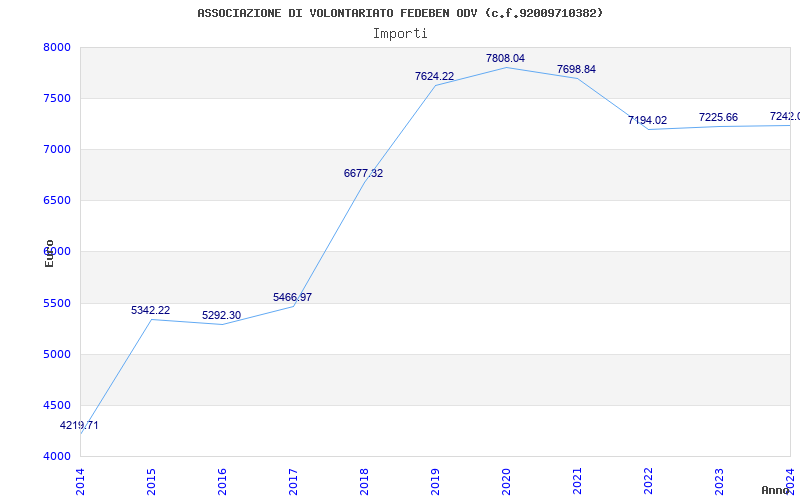The width and height of the screenshot is (800, 500).
Task: Click the y-axis value 5500
Action: (57, 304)
